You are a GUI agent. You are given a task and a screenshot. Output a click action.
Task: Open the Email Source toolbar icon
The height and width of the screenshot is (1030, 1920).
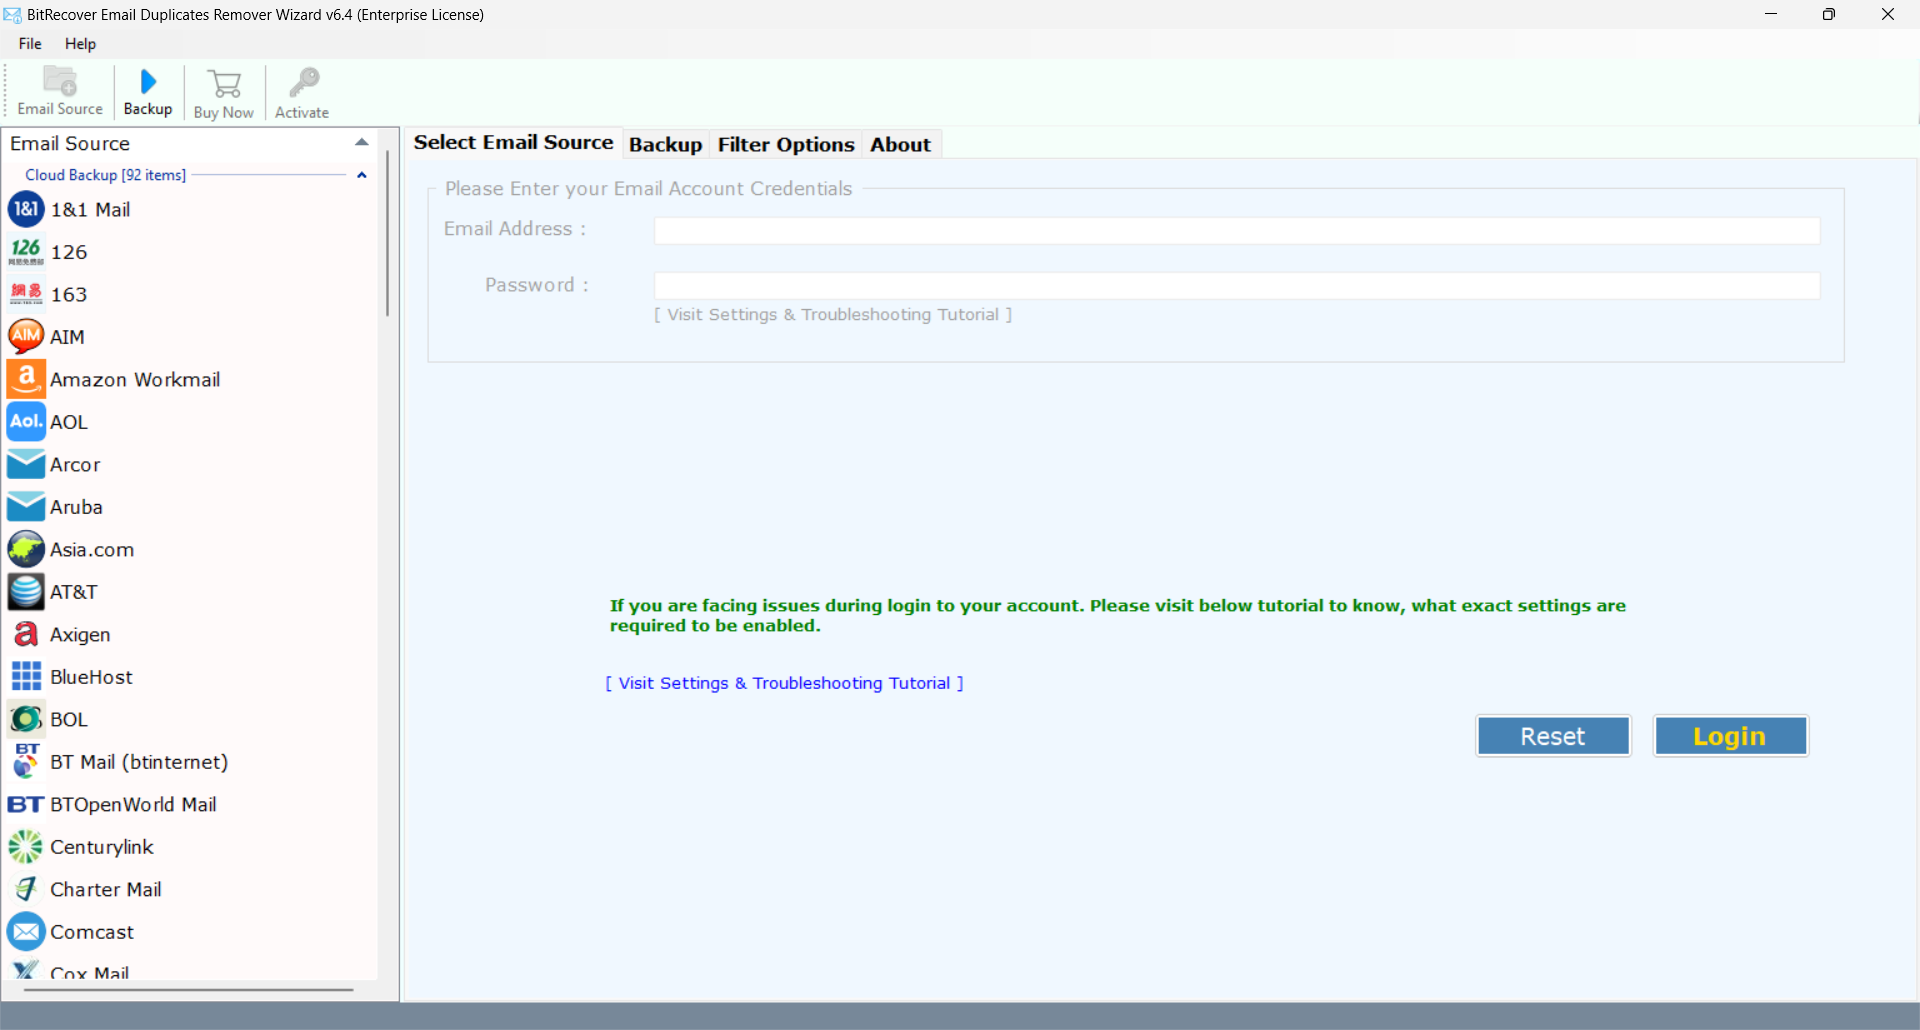[60, 92]
